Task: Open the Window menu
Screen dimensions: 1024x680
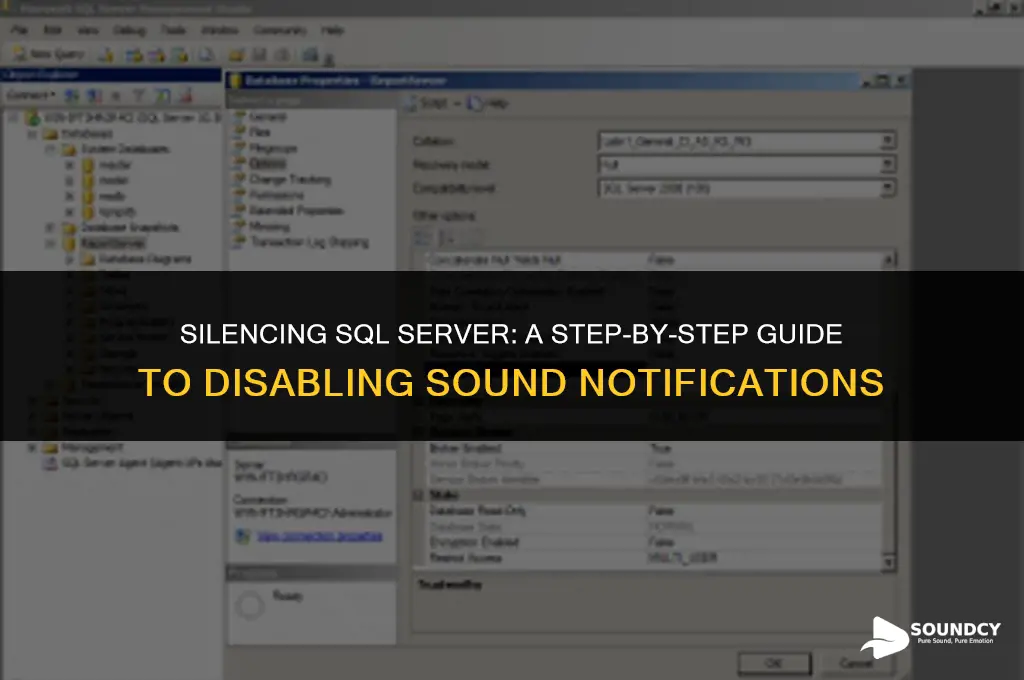Action: (219, 30)
